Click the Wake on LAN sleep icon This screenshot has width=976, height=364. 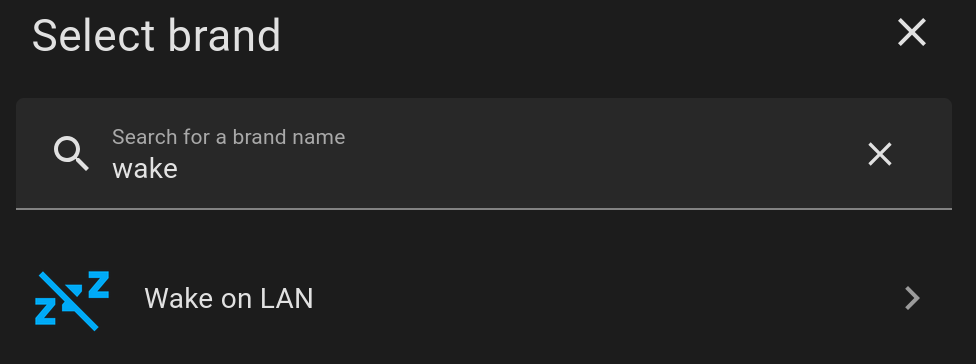click(x=72, y=300)
